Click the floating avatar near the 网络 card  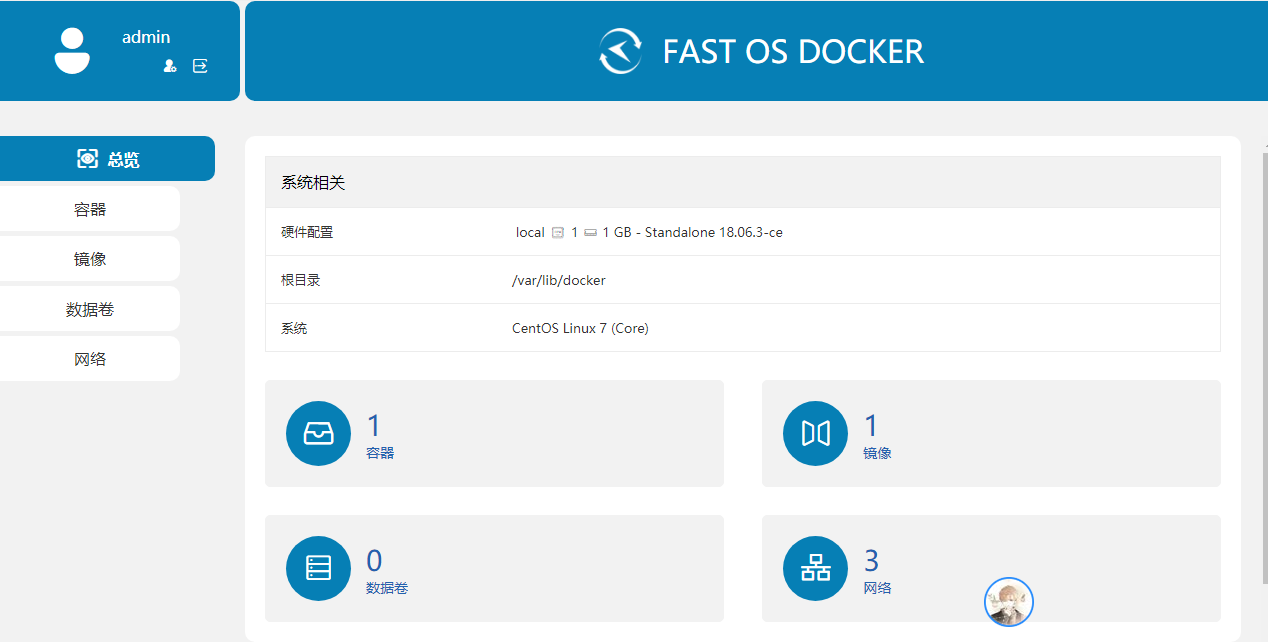[x=1009, y=602]
